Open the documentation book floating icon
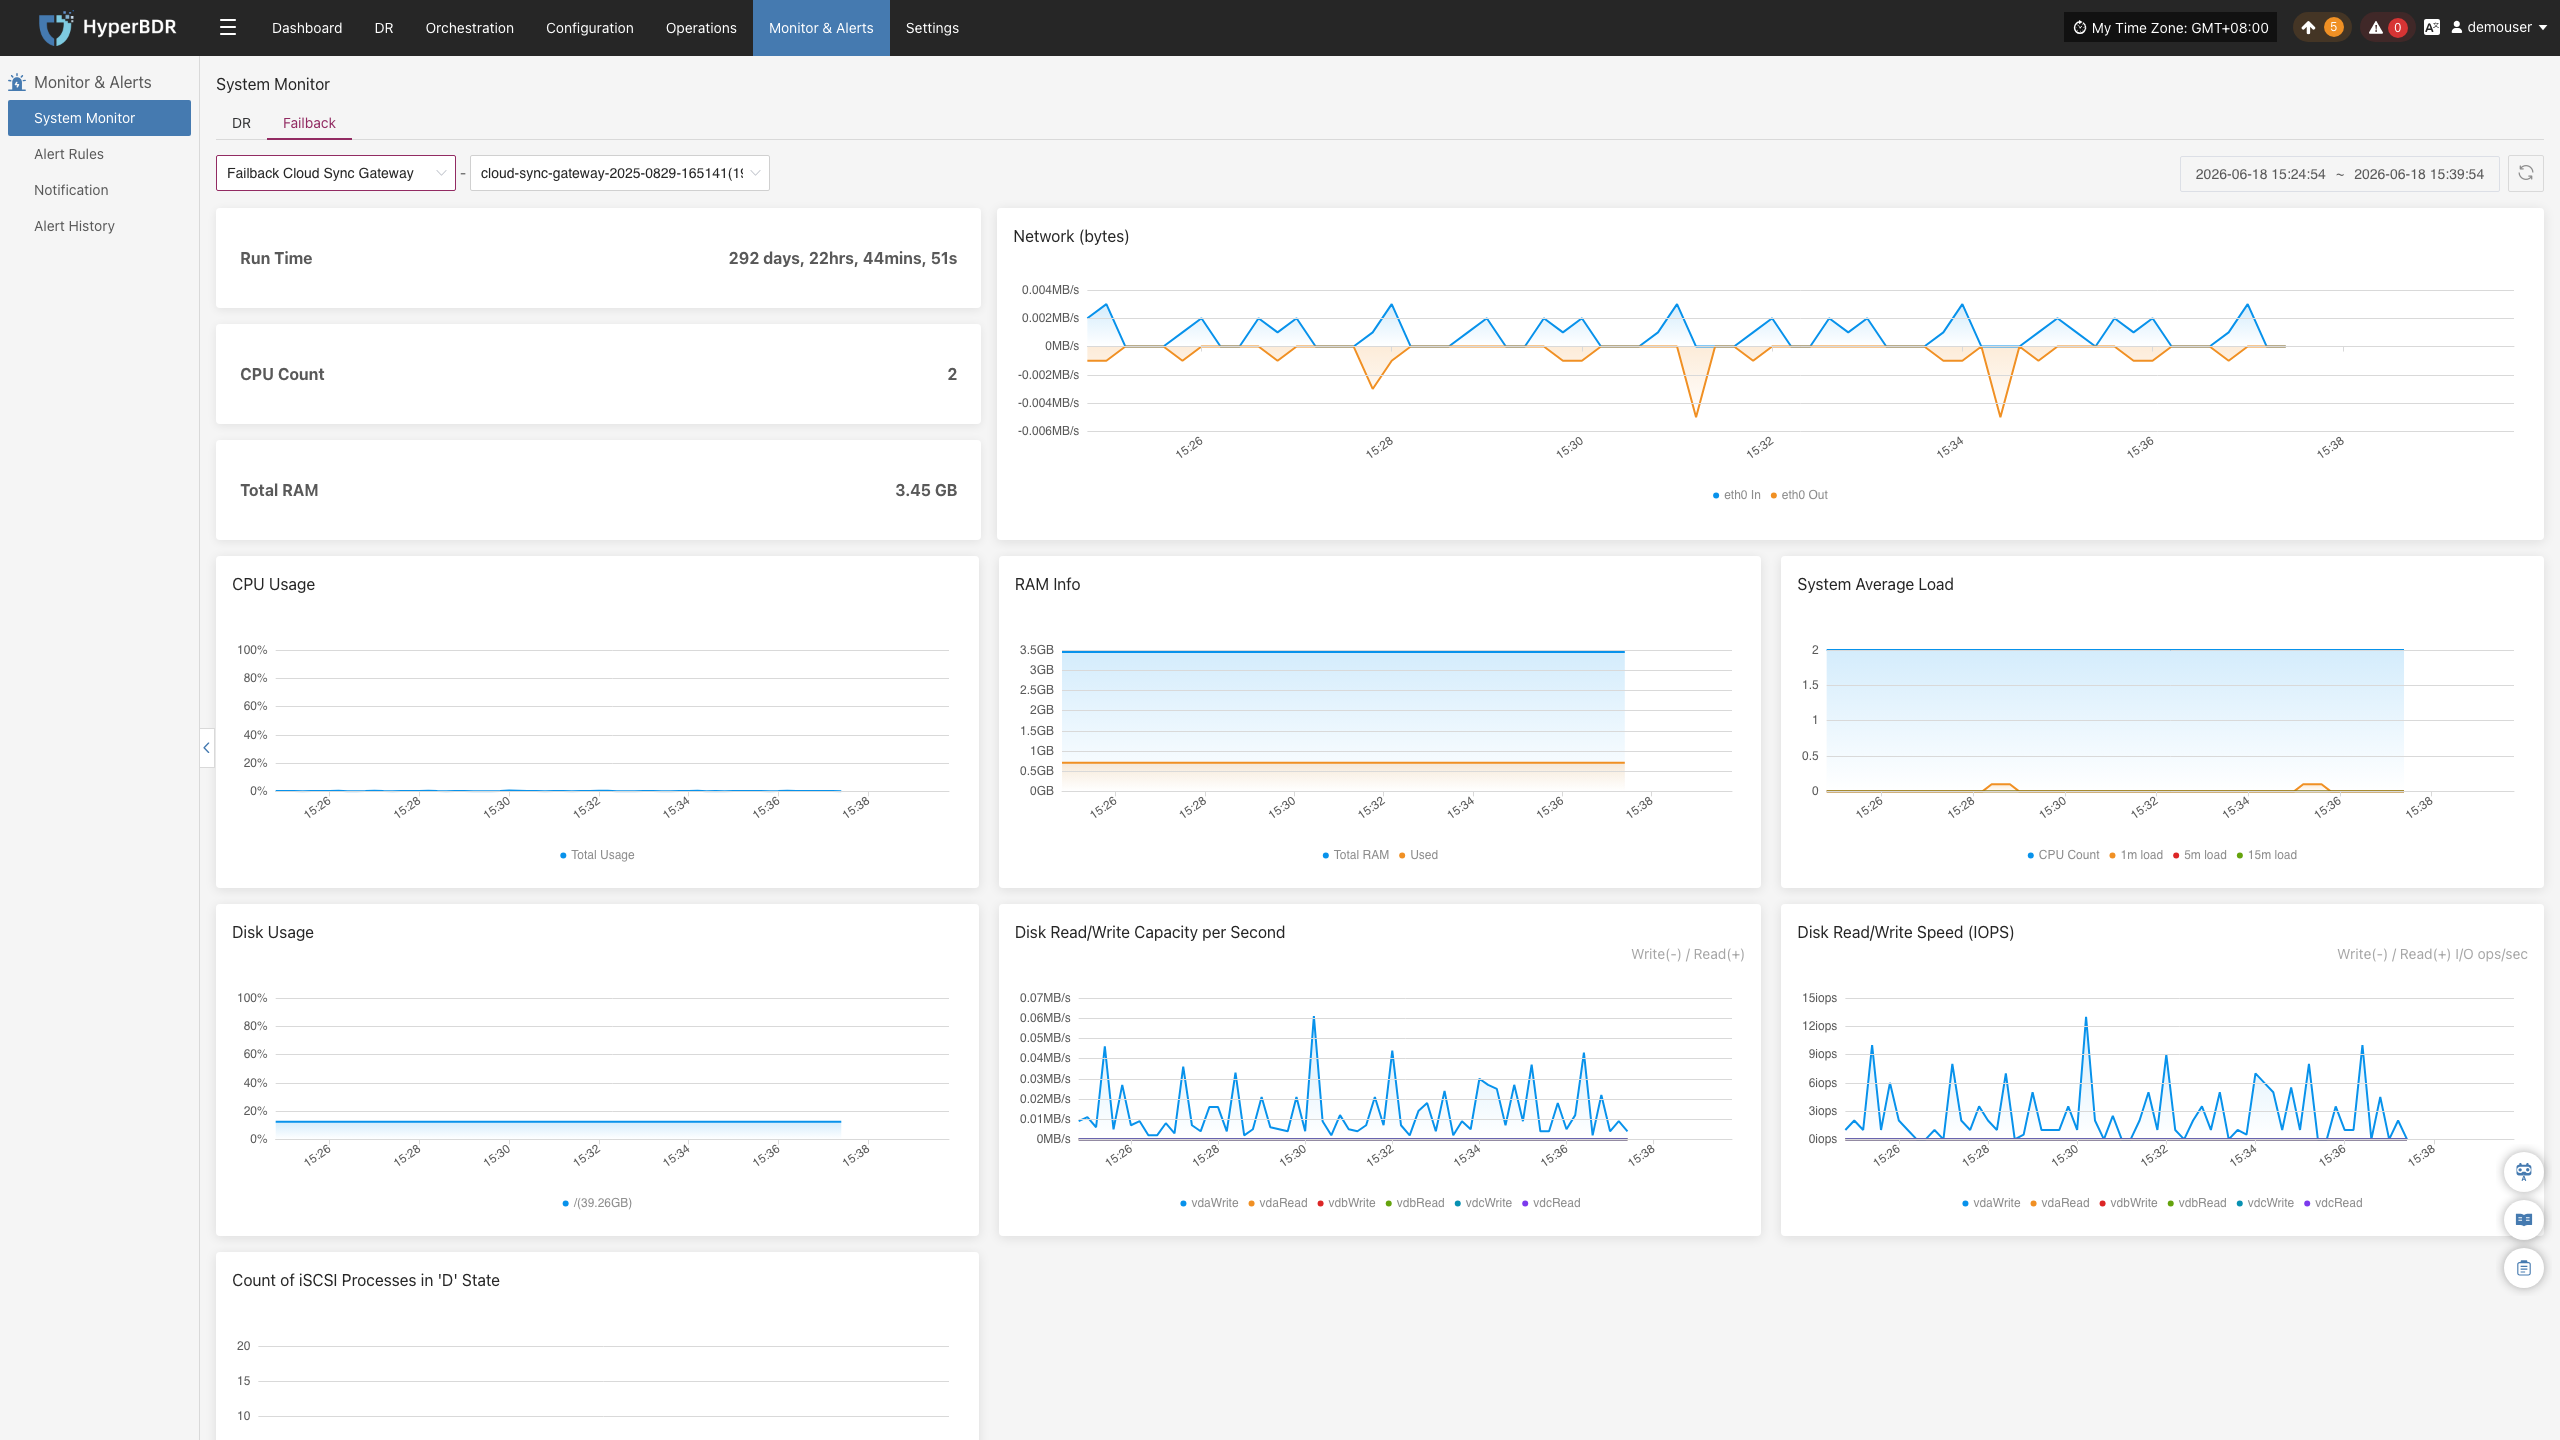This screenshot has height=1440, width=2560. tap(2524, 1220)
